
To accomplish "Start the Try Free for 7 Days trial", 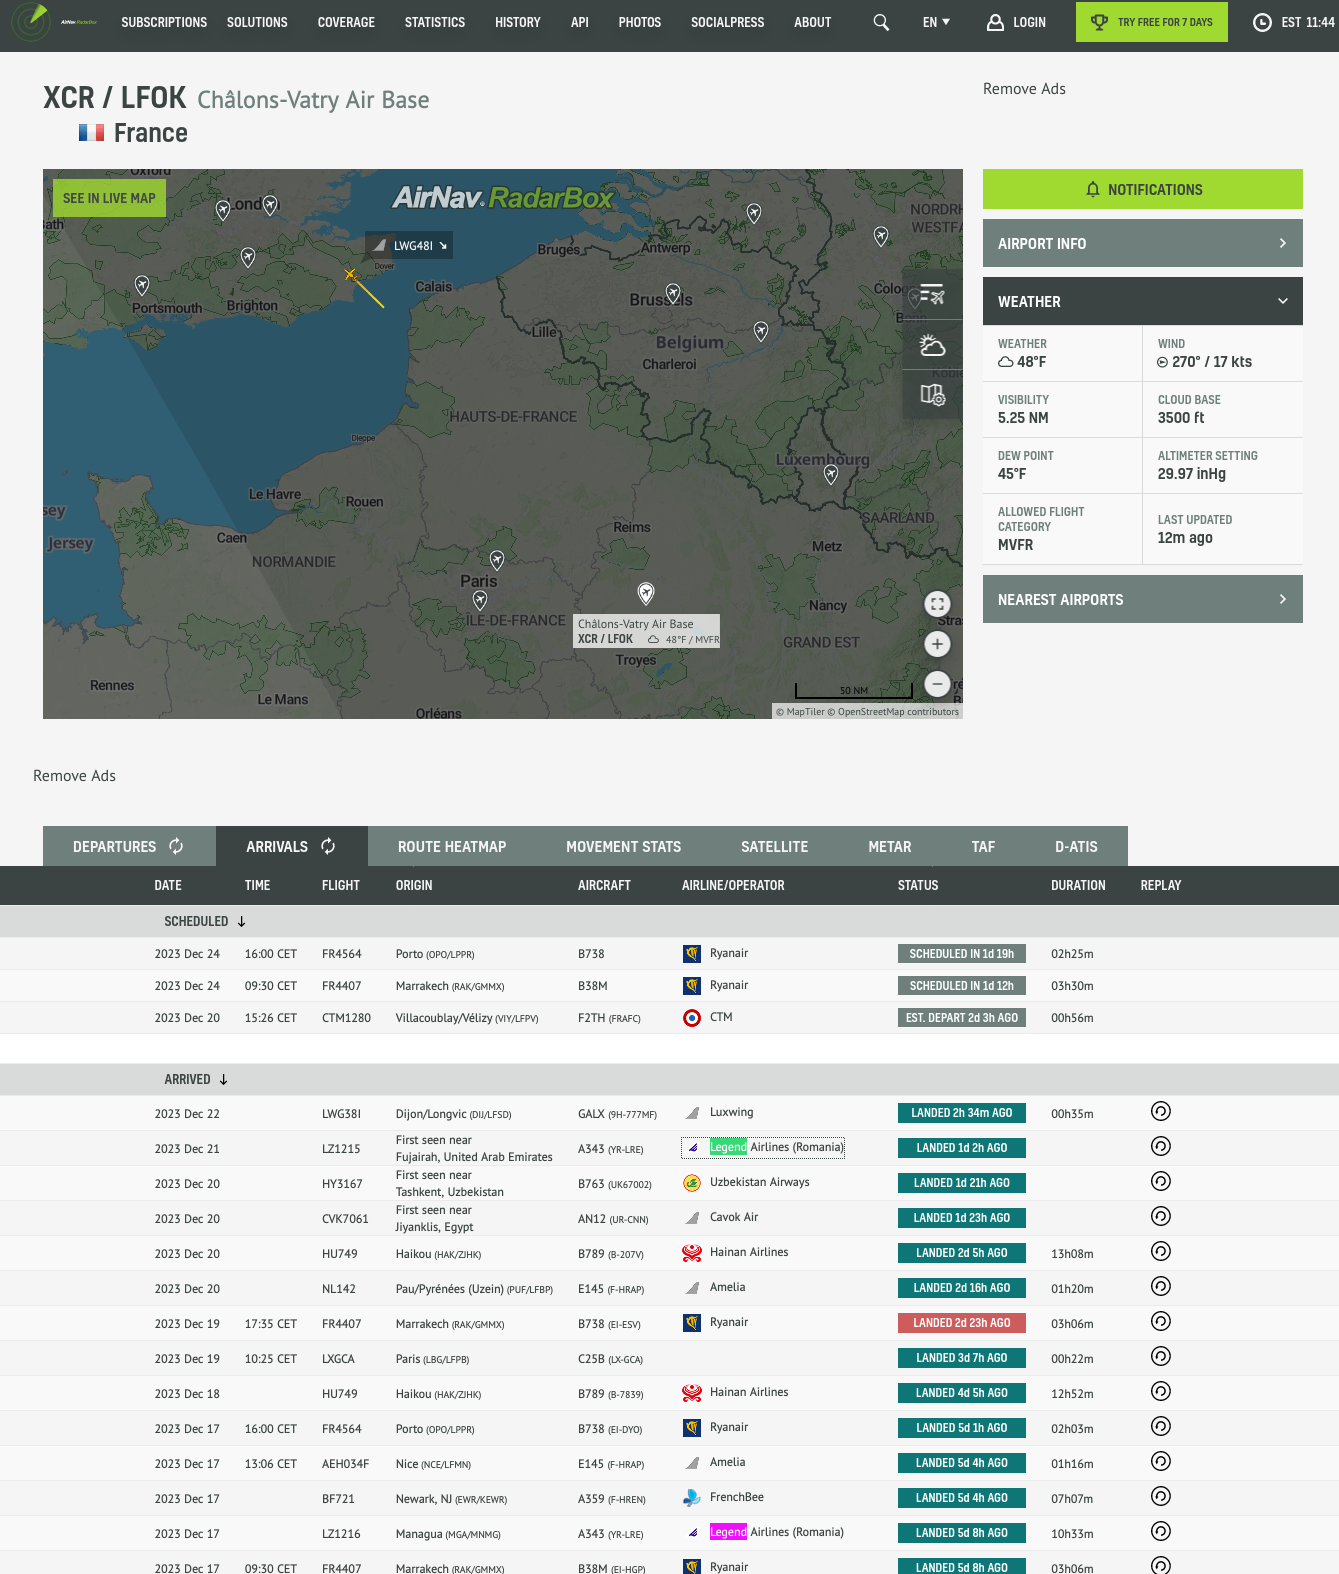I will coord(1151,22).
